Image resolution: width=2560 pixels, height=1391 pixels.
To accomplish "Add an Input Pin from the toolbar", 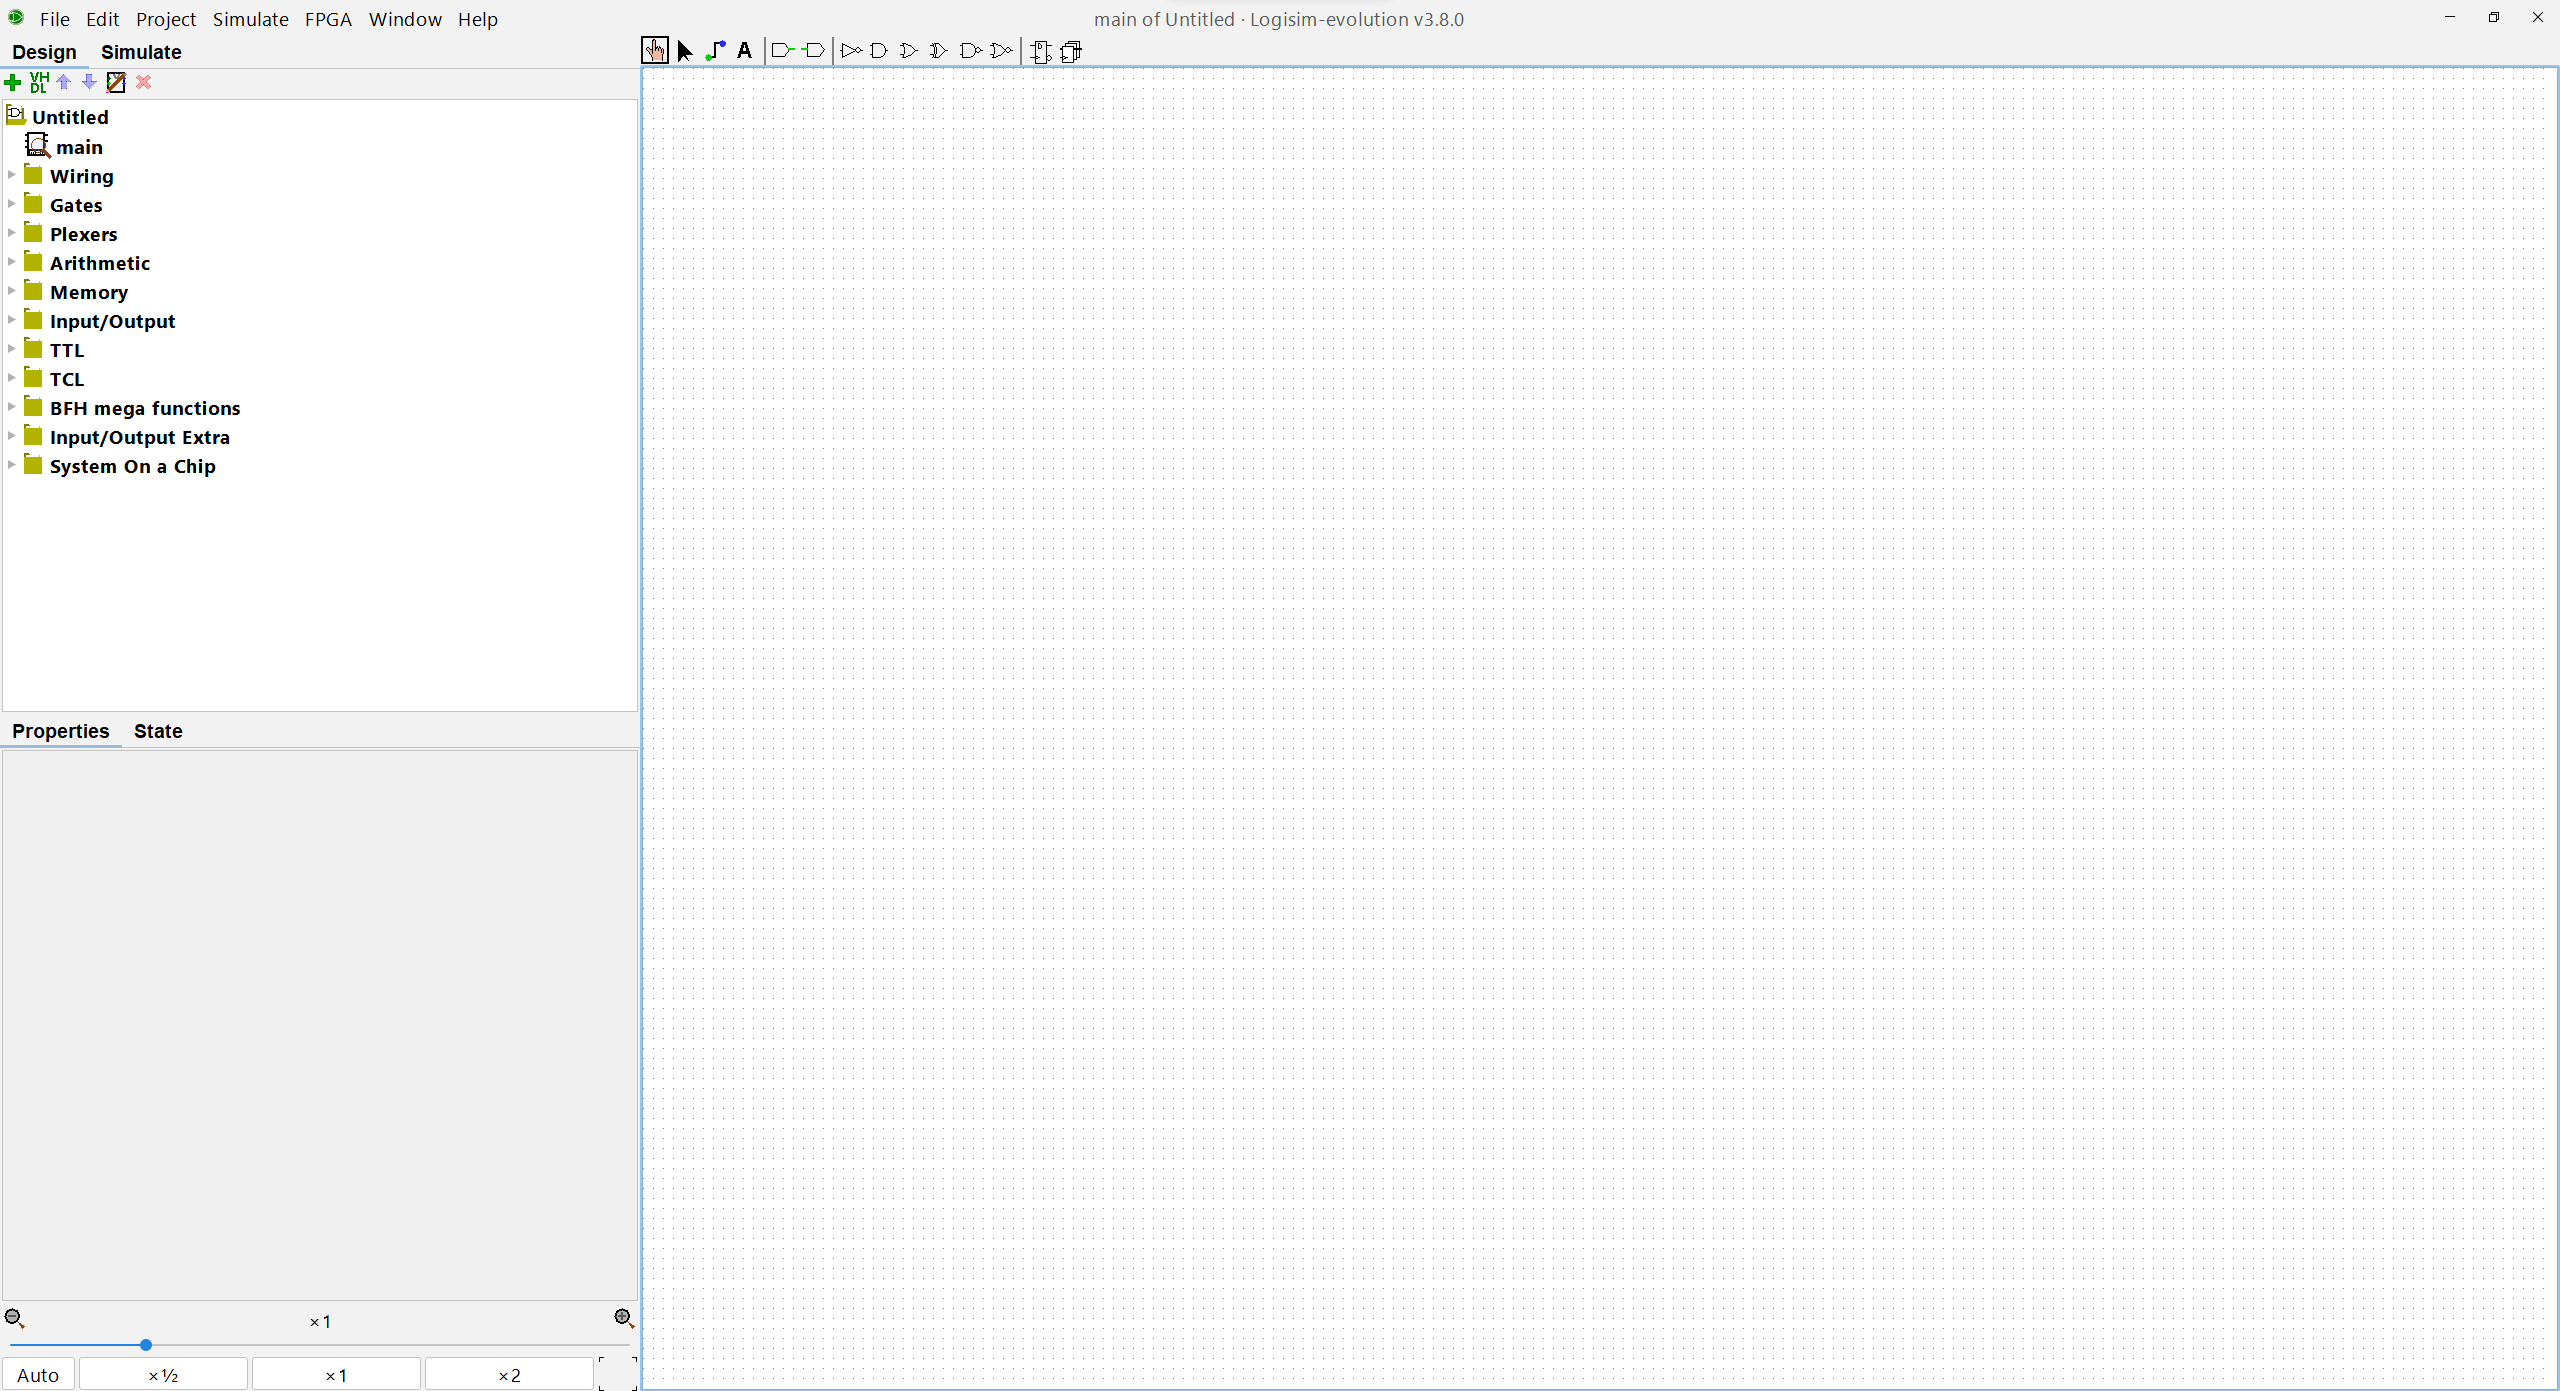I will tap(783, 51).
